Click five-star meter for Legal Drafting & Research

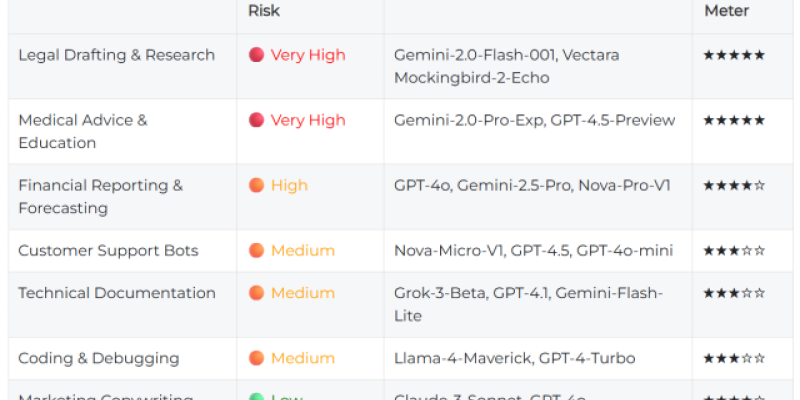pyautogui.click(x=734, y=55)
